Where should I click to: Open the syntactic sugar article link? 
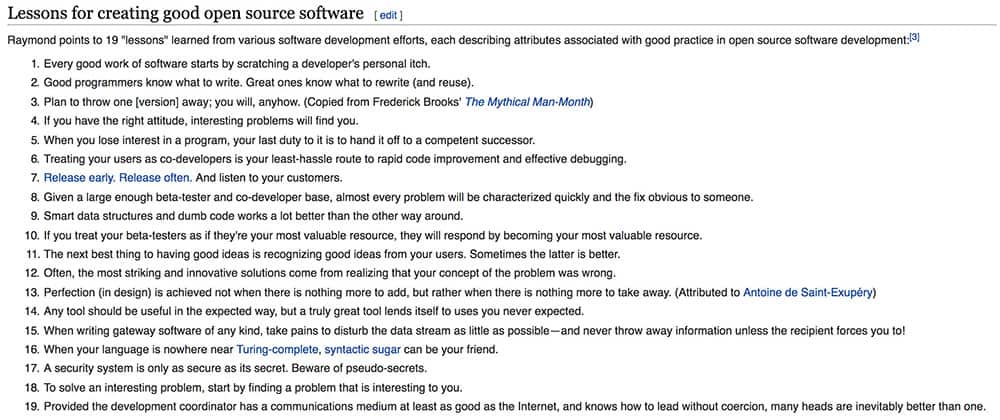(363, 349)
